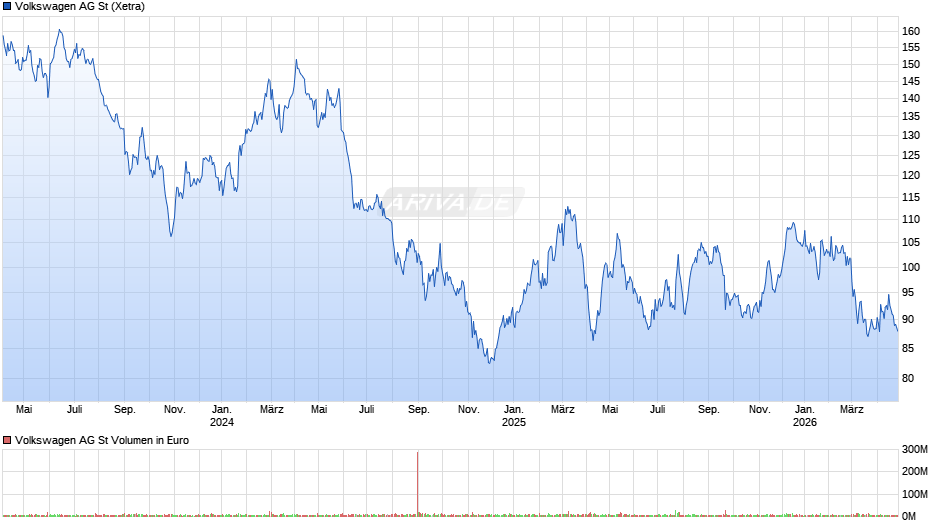Screen dimensions: 940x526
Task: Click the 105 price axis label
Action: (911, 243)
